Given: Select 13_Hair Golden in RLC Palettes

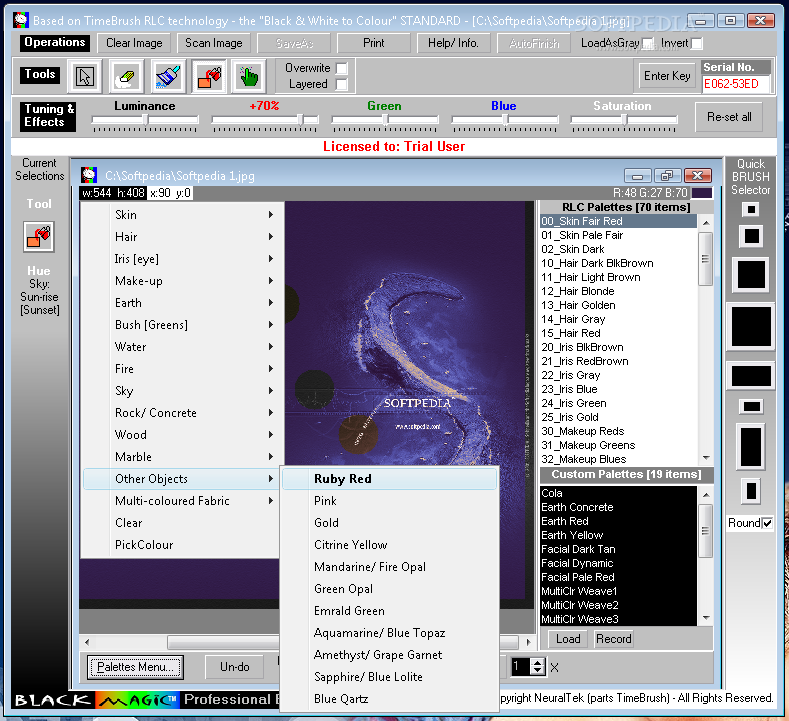Looking at the screenshot, I should pyautogui.click(x=618, y=305).
